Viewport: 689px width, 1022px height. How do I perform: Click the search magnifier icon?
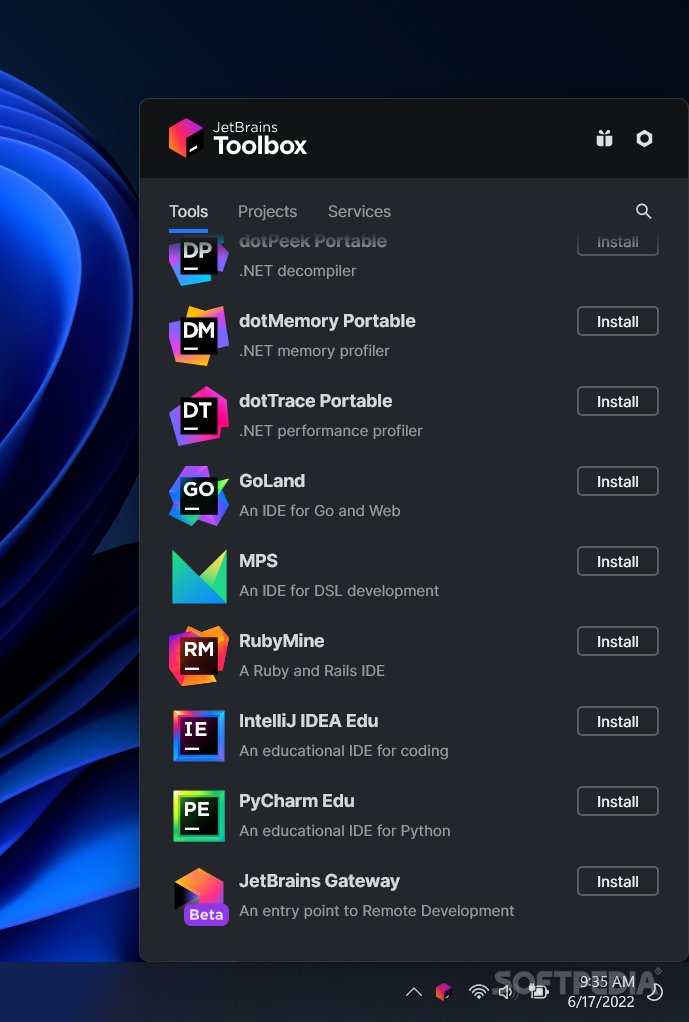pyautogui.click(x=643, y=211)
